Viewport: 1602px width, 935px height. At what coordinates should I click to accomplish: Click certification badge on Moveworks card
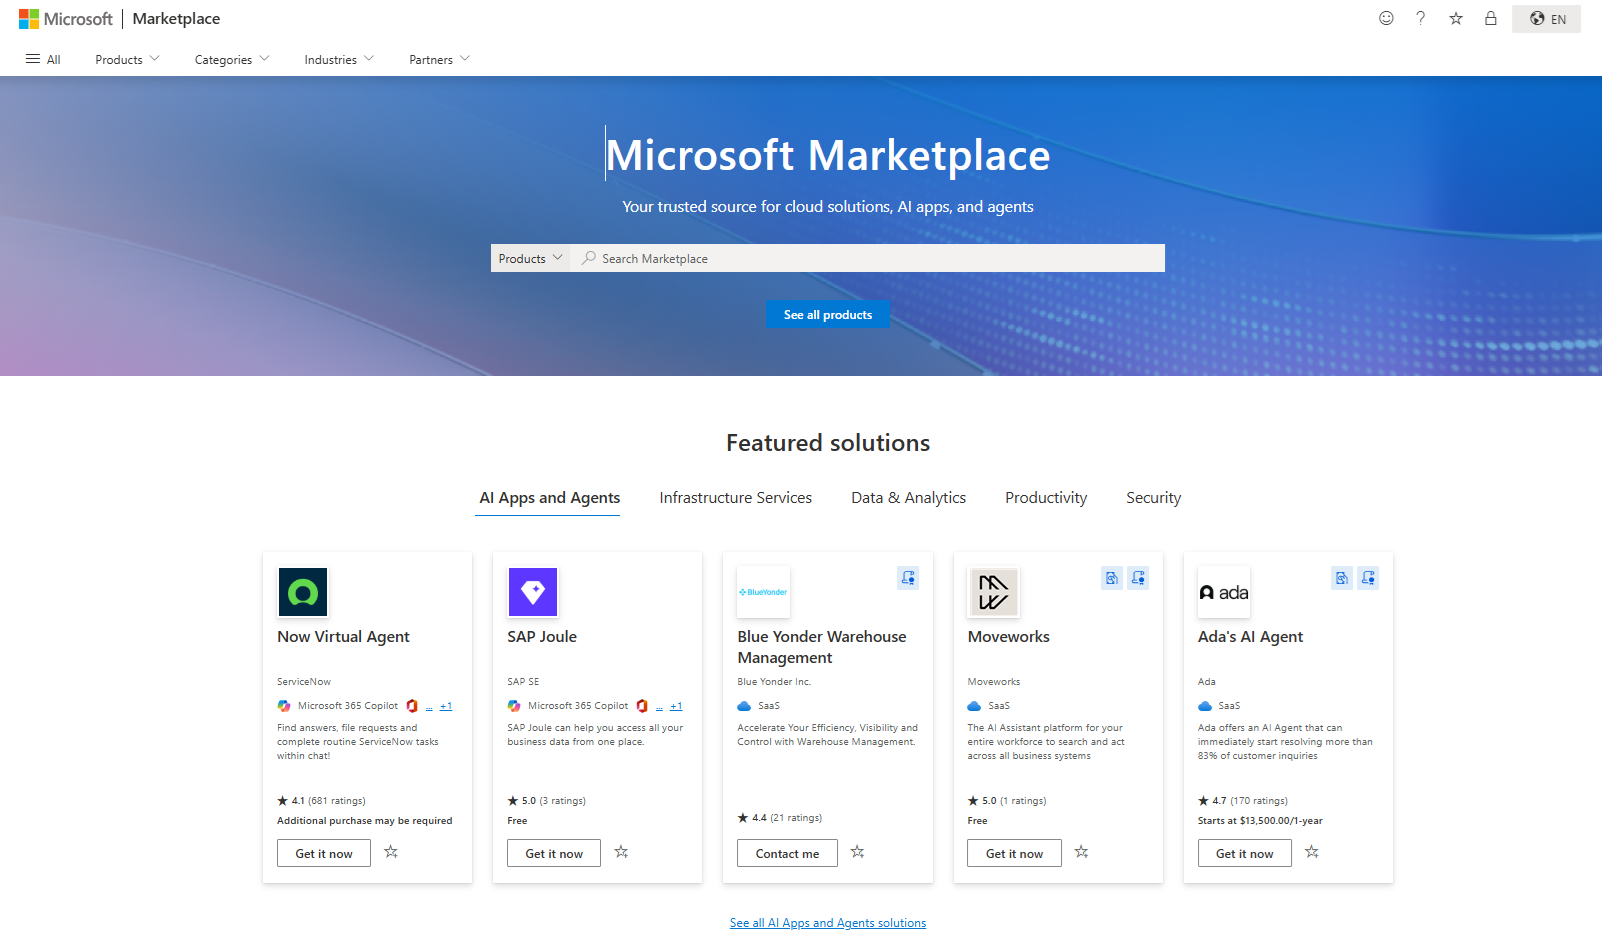[1138, 578]
